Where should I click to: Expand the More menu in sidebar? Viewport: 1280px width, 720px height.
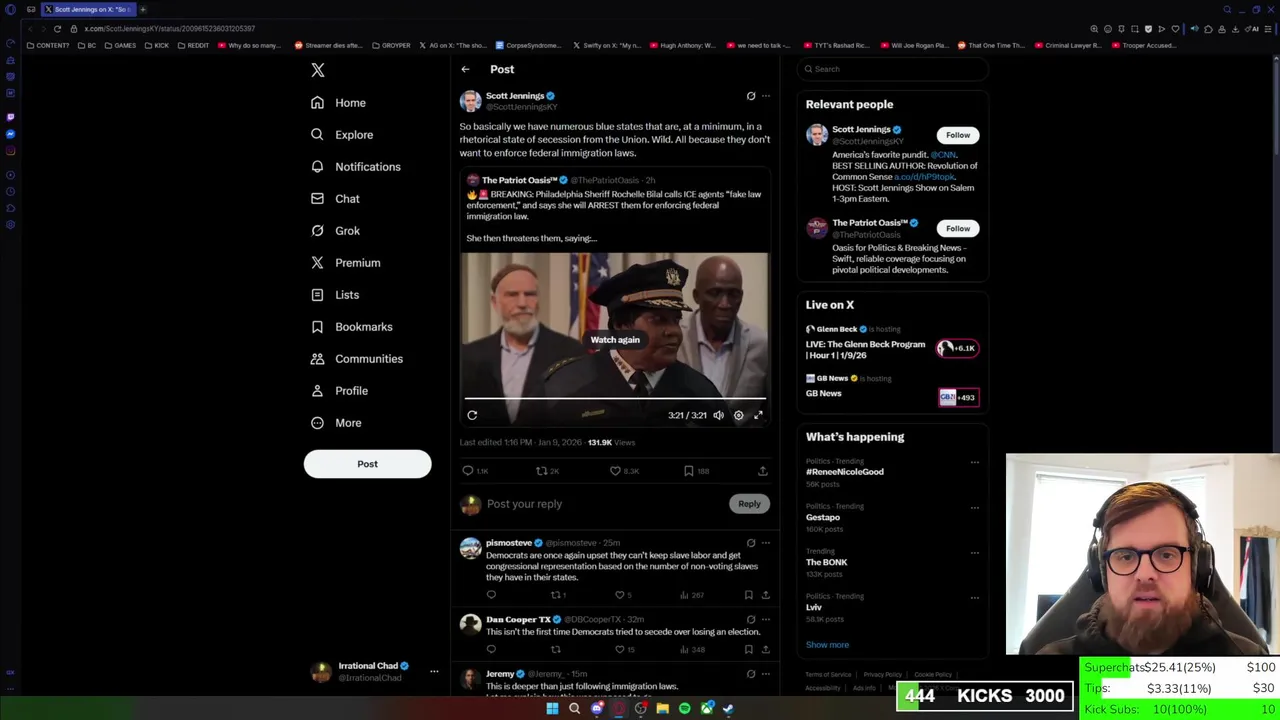(336, 423)
